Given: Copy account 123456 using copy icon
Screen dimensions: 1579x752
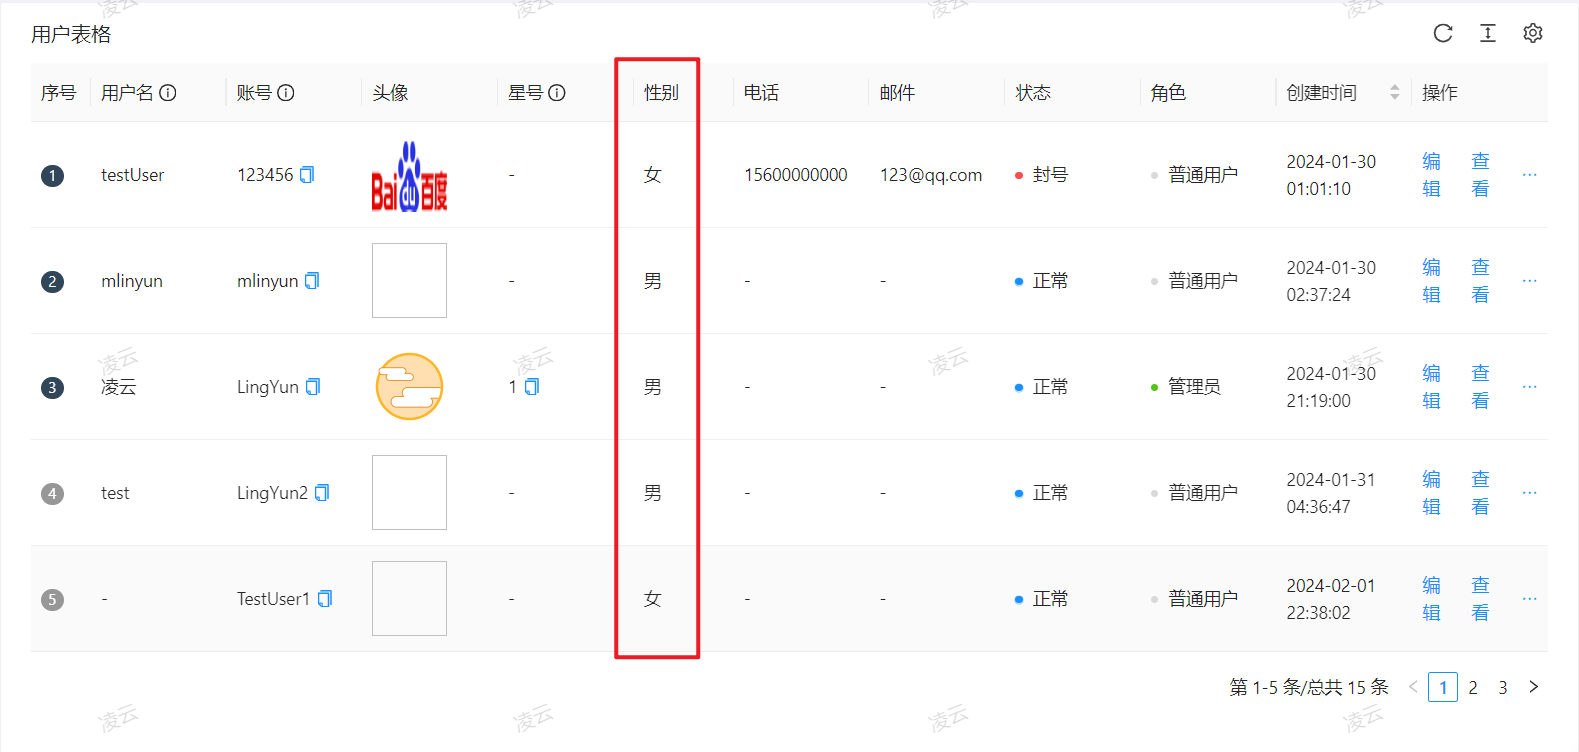Looking at the screenshot, I should coord(307,175).
